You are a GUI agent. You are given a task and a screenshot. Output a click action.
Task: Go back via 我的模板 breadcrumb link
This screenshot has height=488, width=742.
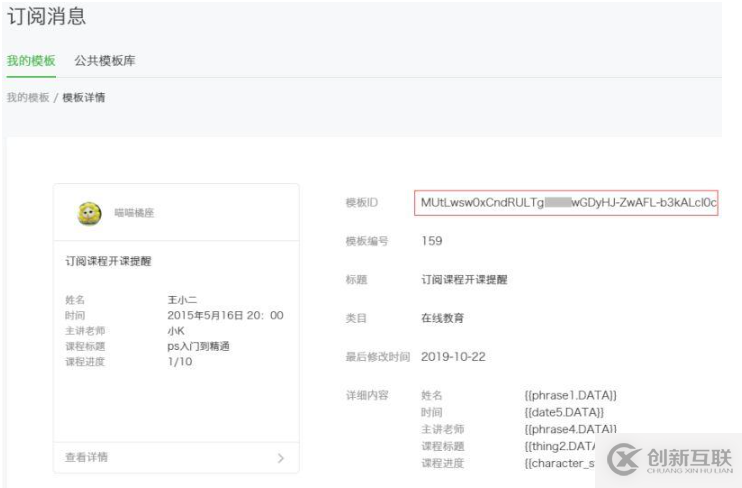click(28, 98)
